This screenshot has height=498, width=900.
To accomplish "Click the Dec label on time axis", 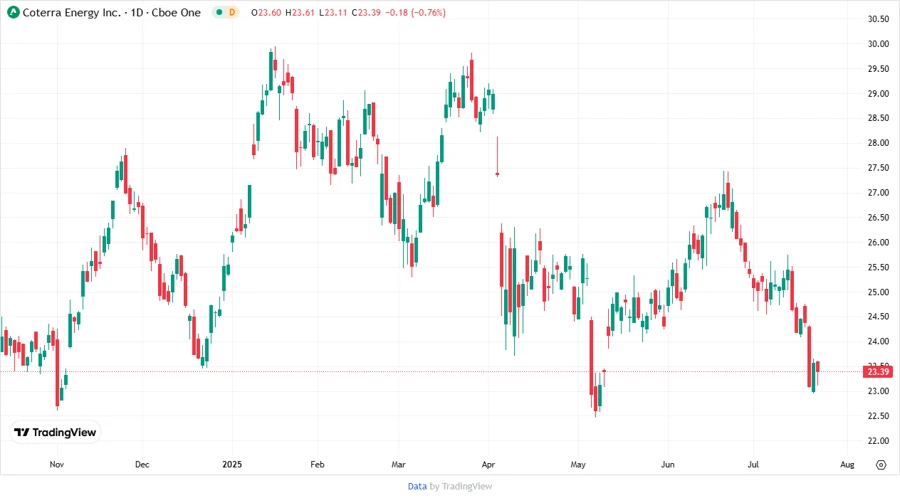I will (142, 465).
